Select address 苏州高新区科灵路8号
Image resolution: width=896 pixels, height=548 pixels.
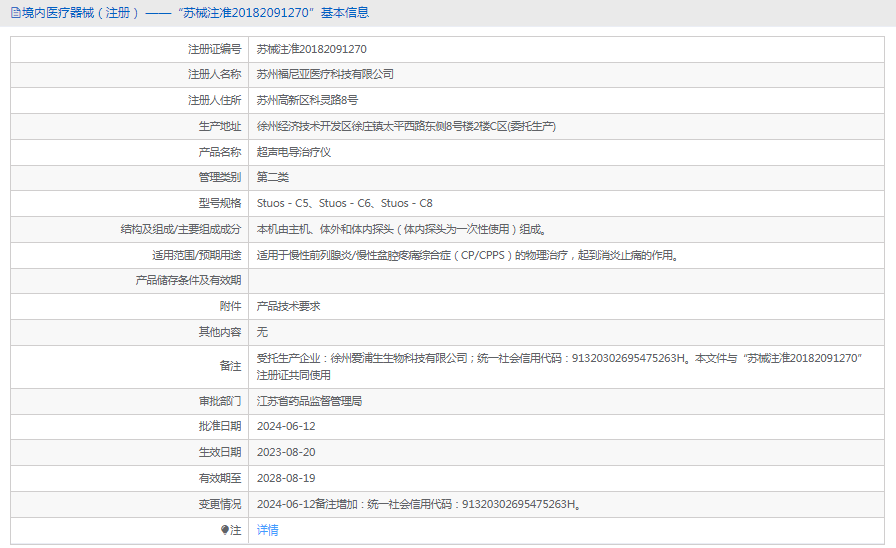(307, 100)
